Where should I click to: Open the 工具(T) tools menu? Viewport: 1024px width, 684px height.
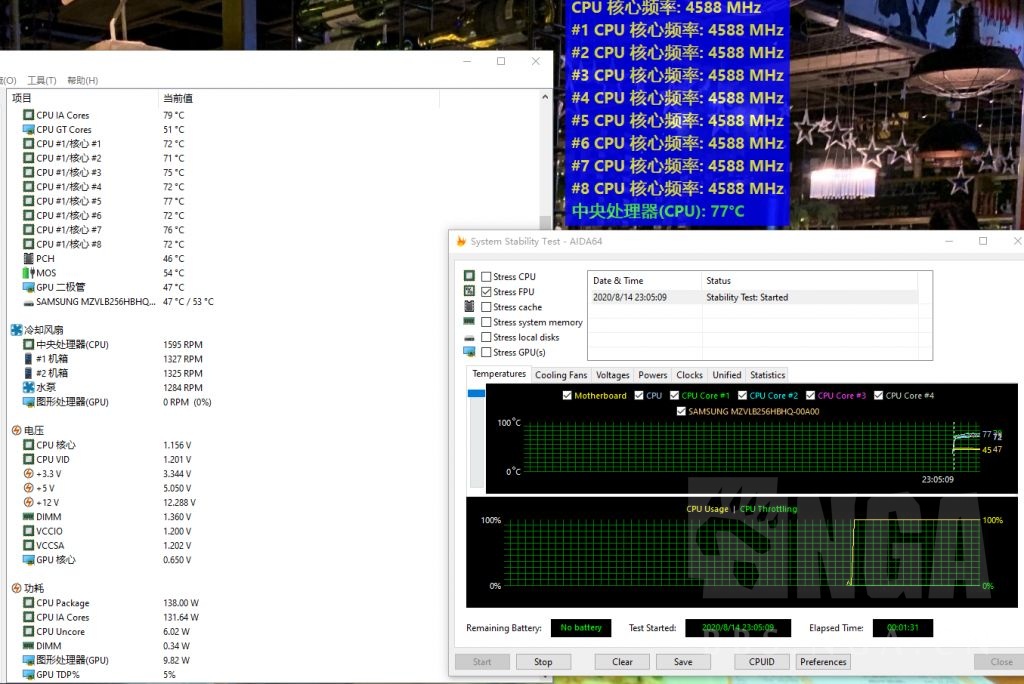42,80
